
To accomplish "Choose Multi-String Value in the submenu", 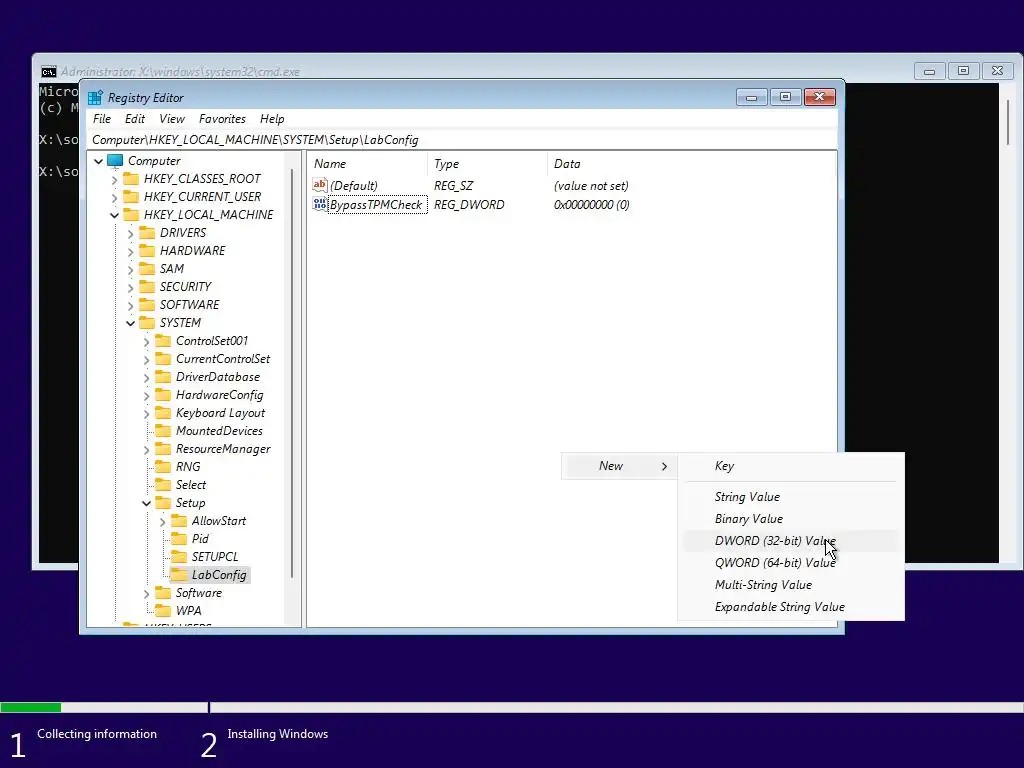I will pyautogui.click(x=791, y=585).
